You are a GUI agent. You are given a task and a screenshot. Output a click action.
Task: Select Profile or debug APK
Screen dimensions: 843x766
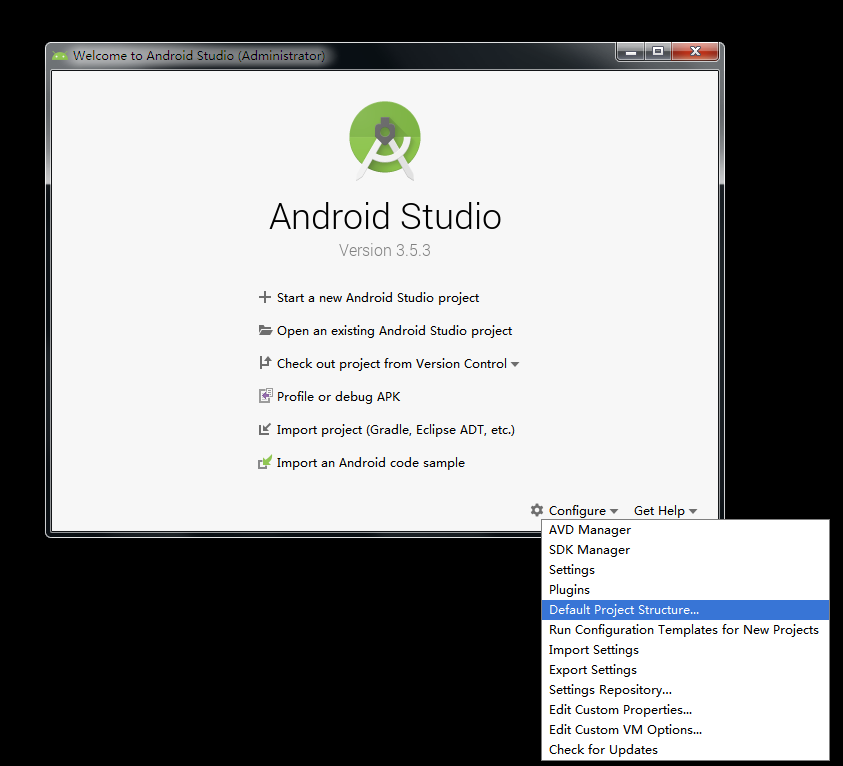pyautogui.click(x=338, y=397)
